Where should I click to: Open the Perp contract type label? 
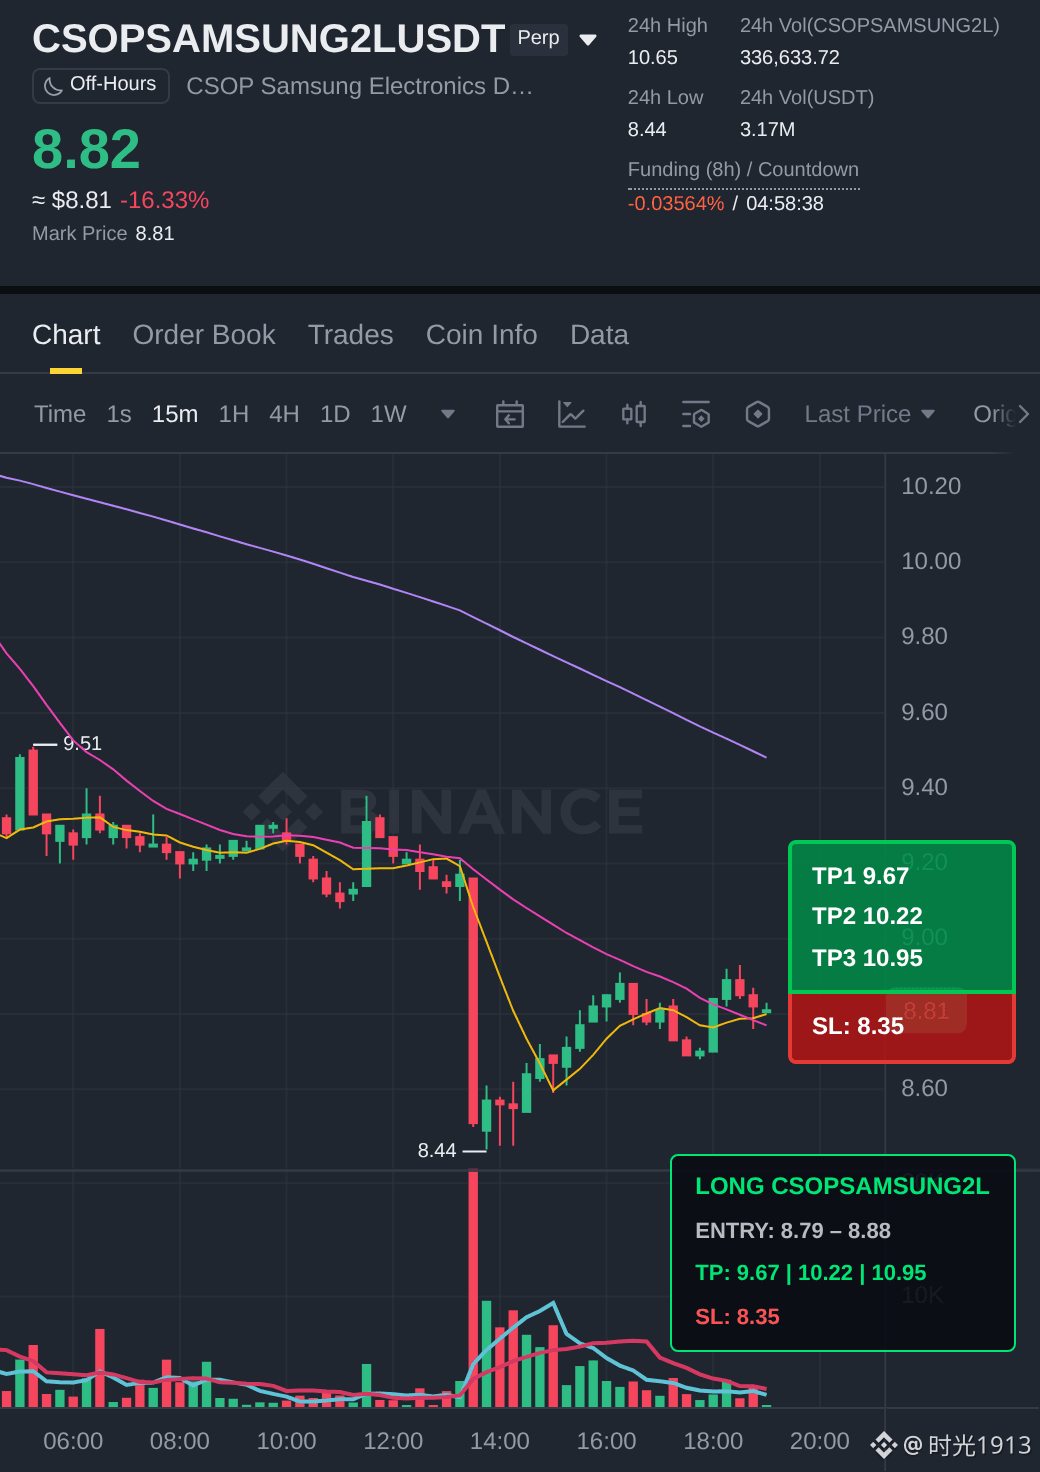(x=539, y=38)
